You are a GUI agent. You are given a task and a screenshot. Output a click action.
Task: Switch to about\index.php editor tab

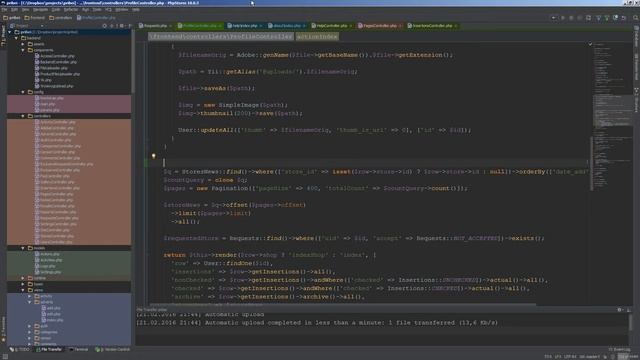[x=287, y=26]
